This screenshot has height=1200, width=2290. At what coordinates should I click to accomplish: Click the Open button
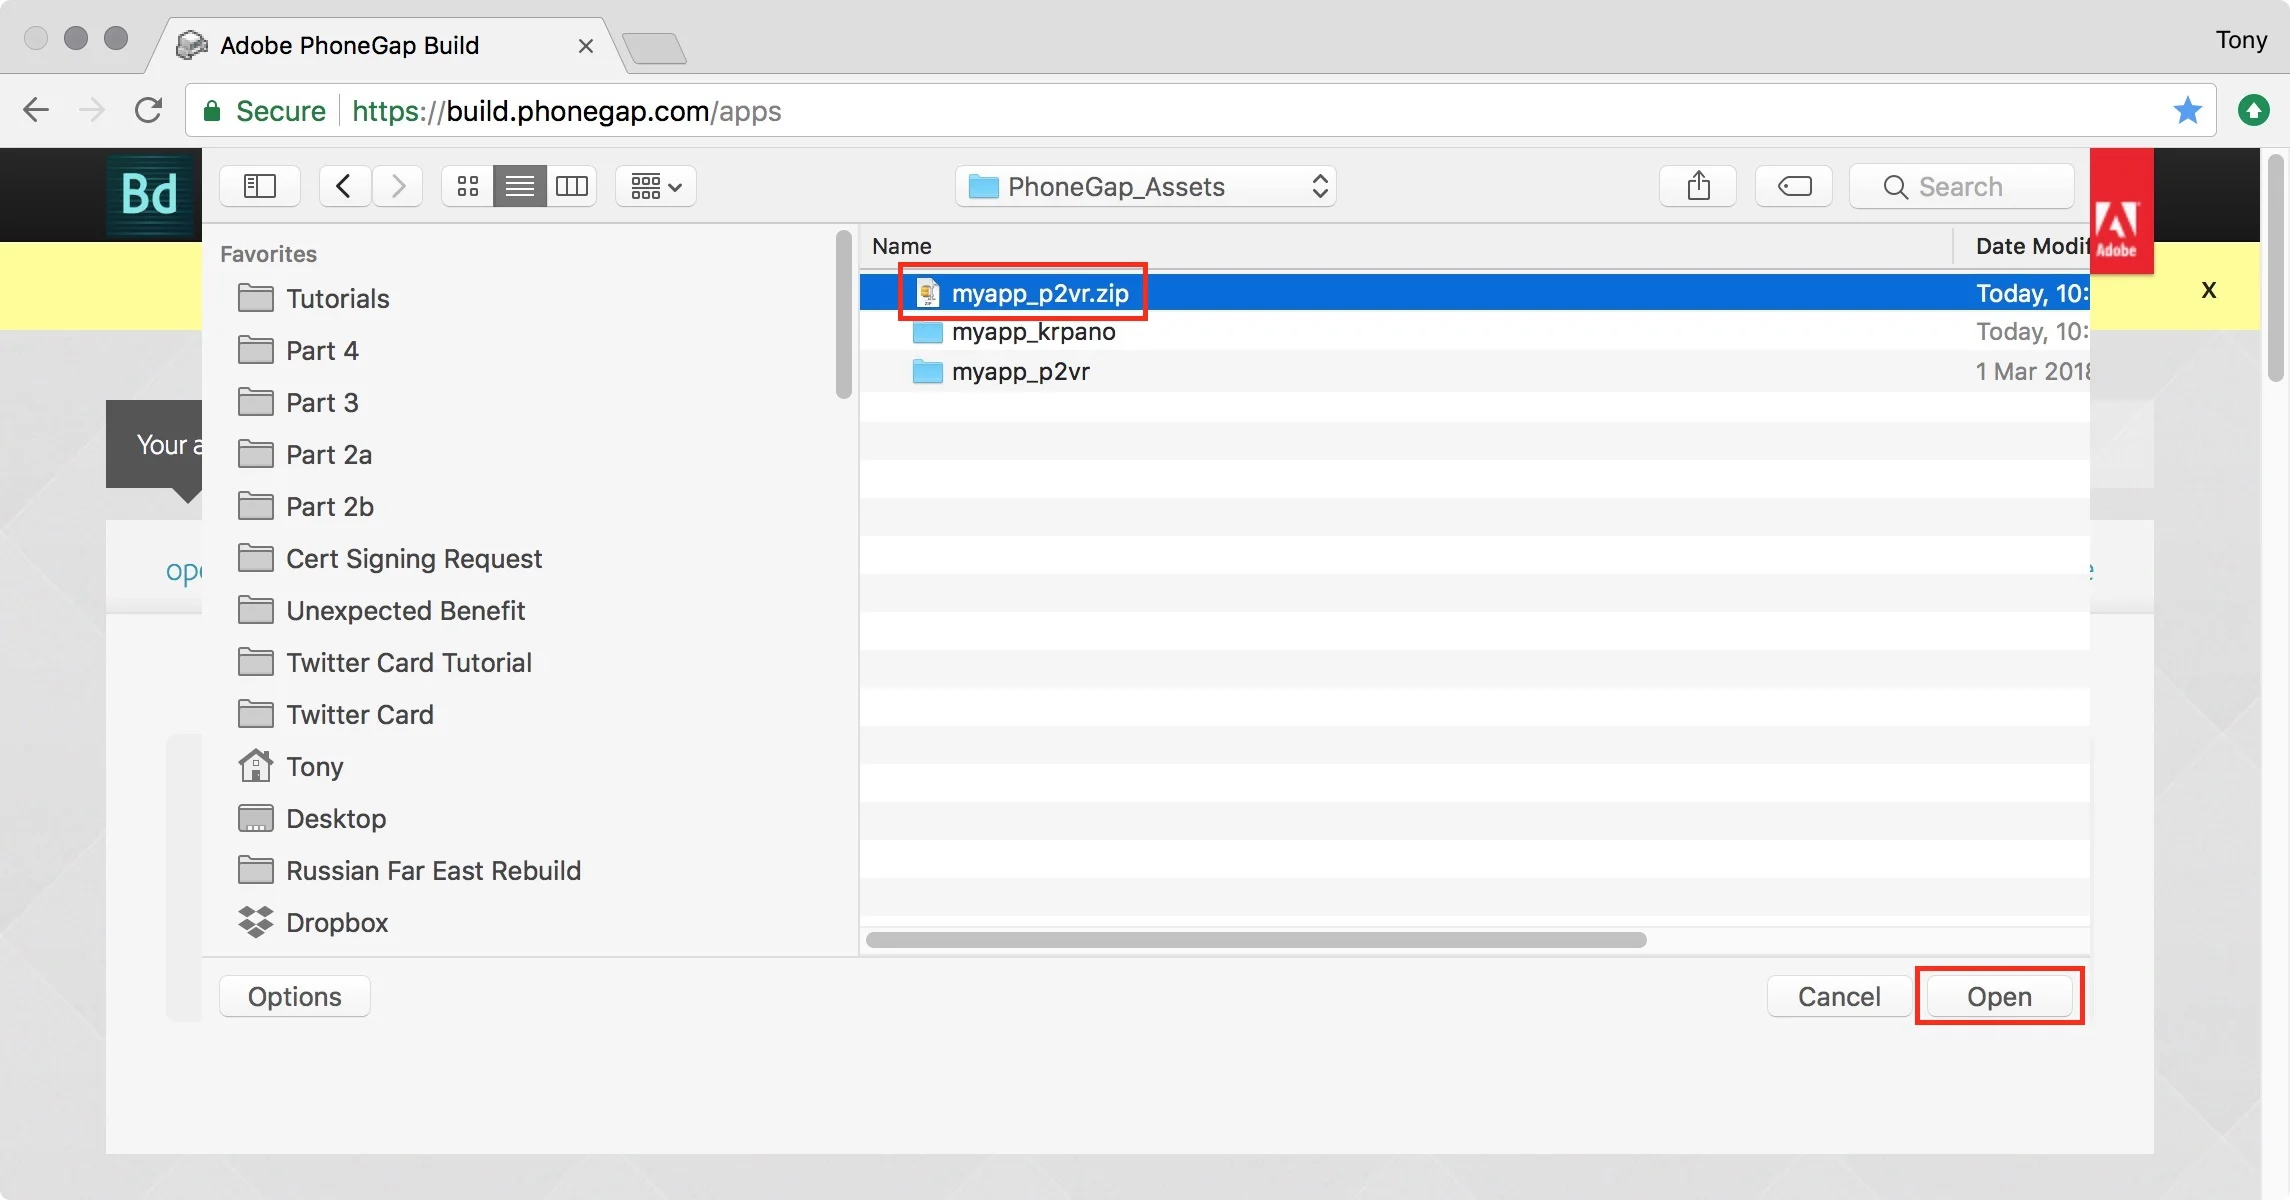coord(1999,997)
